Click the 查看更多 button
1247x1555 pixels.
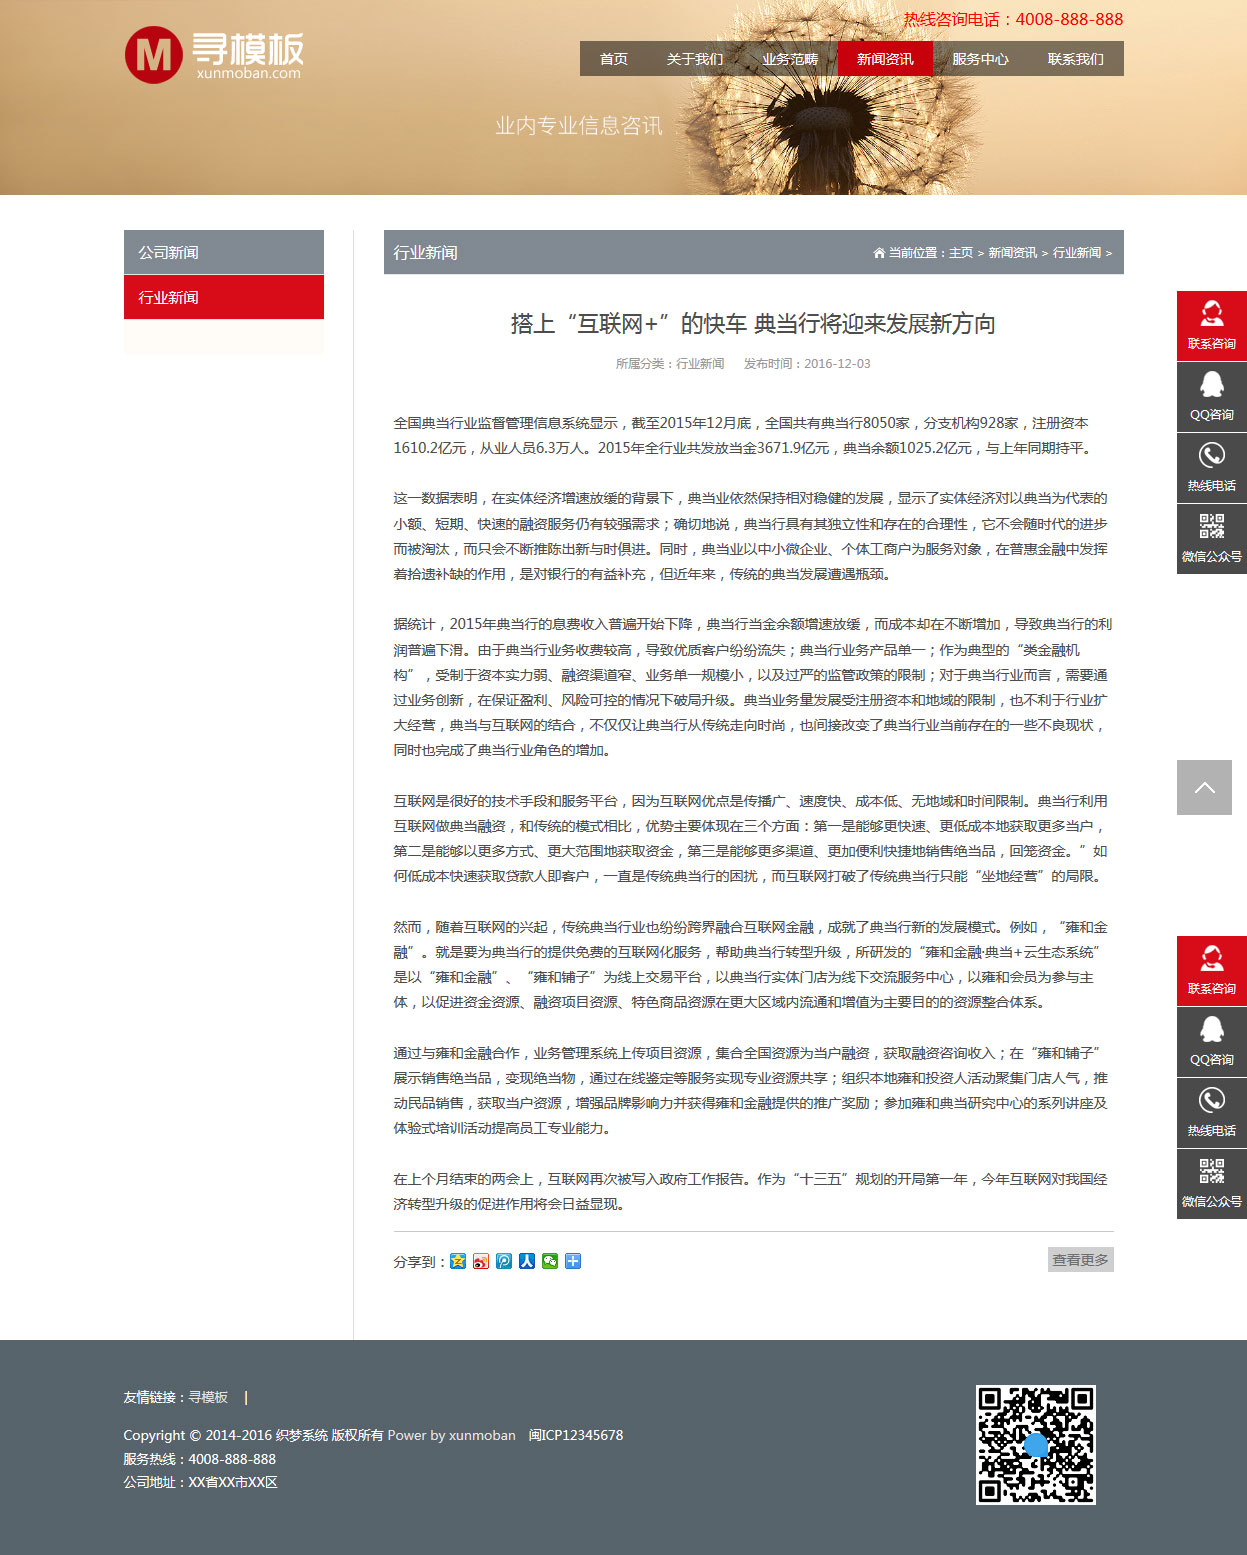(x=1080, y=1260)
